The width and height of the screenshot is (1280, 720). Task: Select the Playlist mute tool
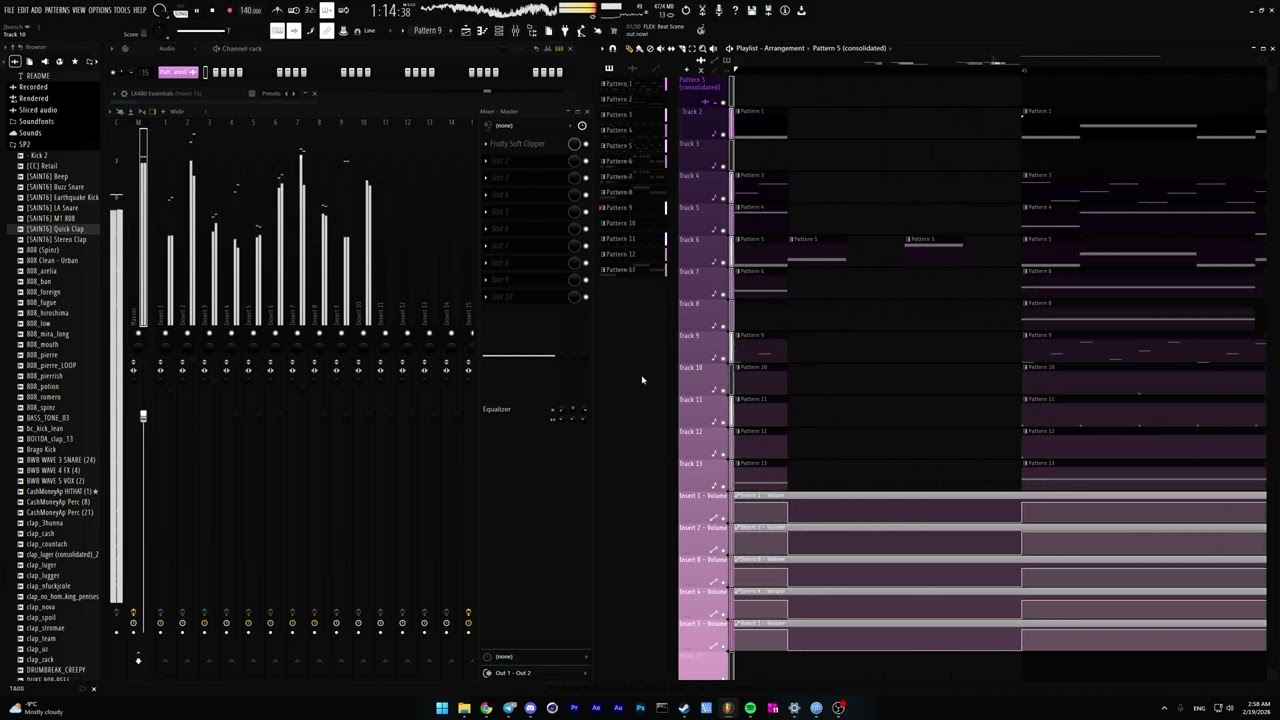coord(660,48)
